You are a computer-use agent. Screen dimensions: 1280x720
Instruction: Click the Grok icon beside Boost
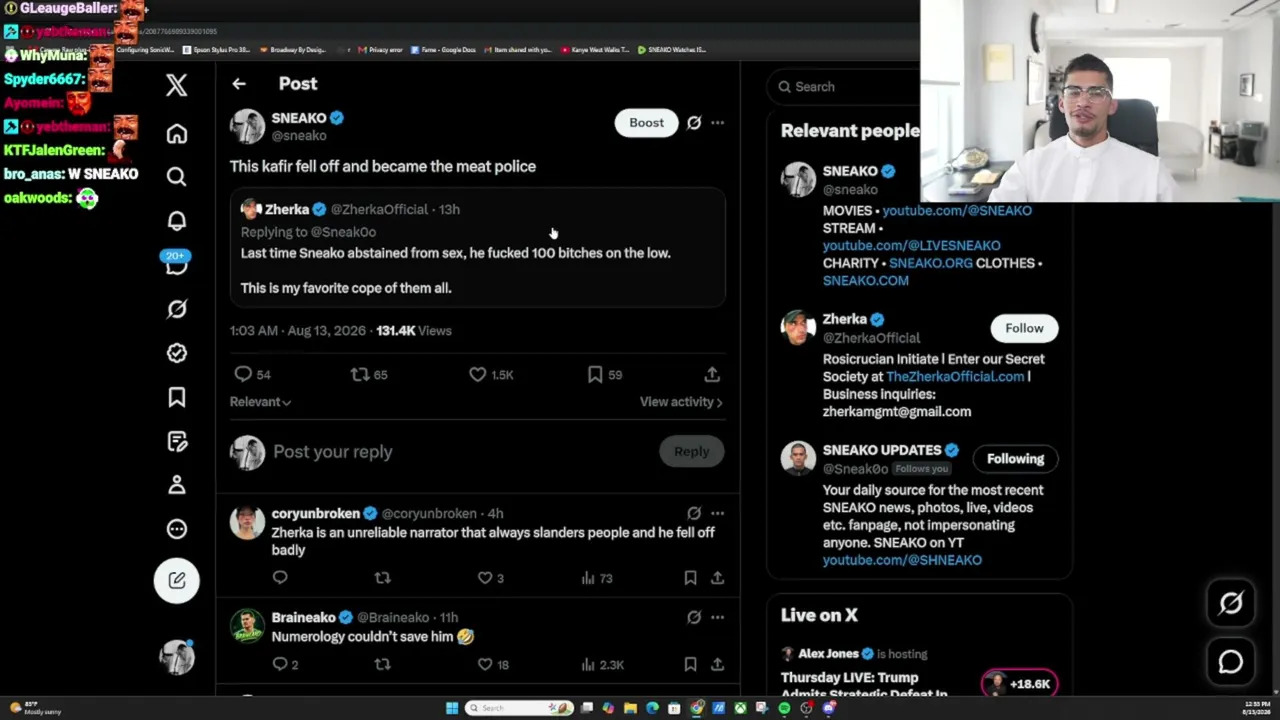pos(694,123)
